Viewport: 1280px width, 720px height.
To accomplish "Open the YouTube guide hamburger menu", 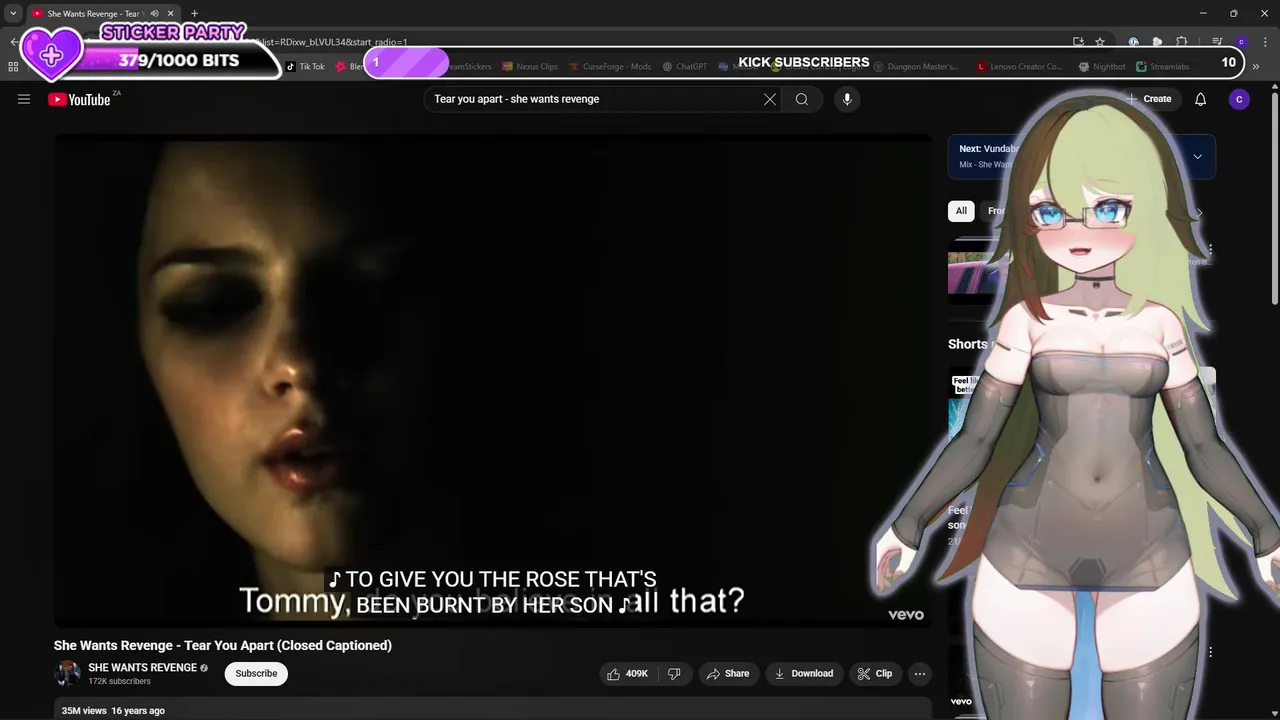I will (24, 99).
